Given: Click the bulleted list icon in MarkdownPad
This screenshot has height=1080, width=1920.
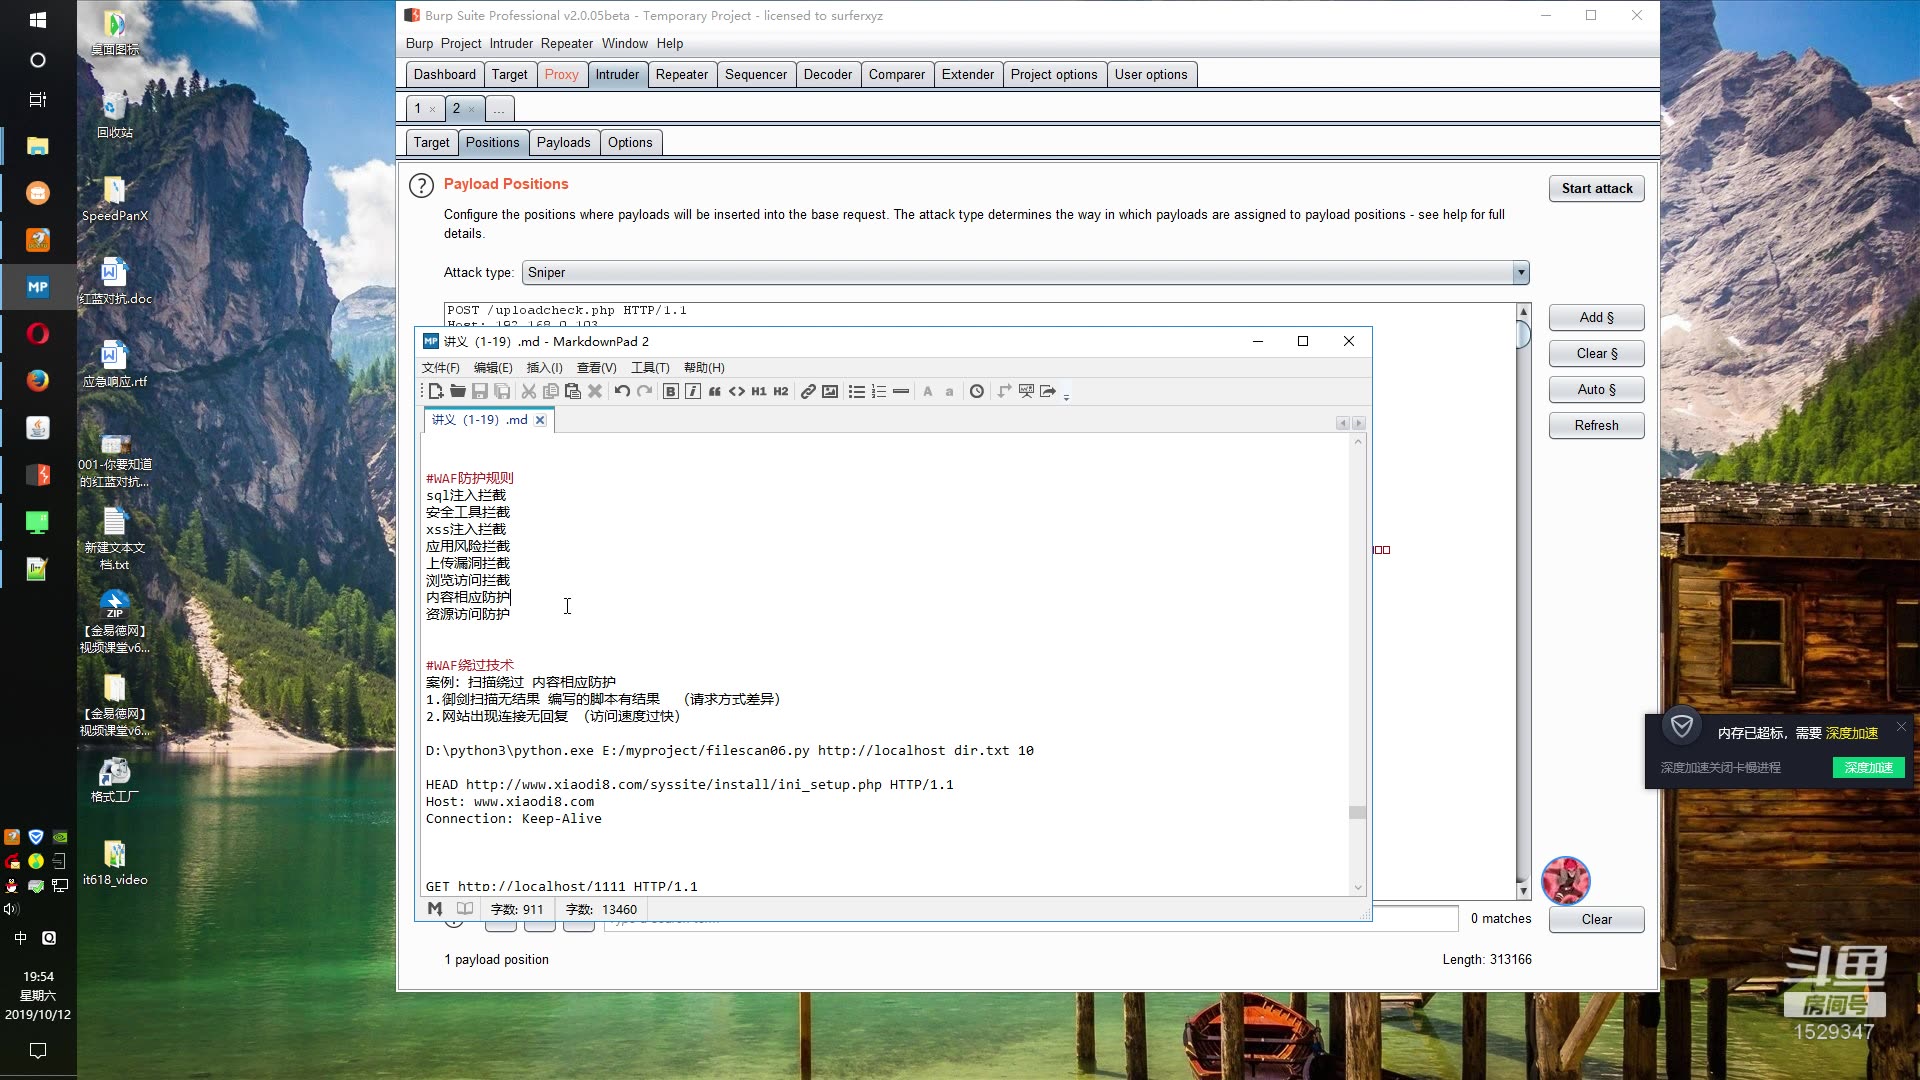Looking at the screenshot, I should 857,392.
